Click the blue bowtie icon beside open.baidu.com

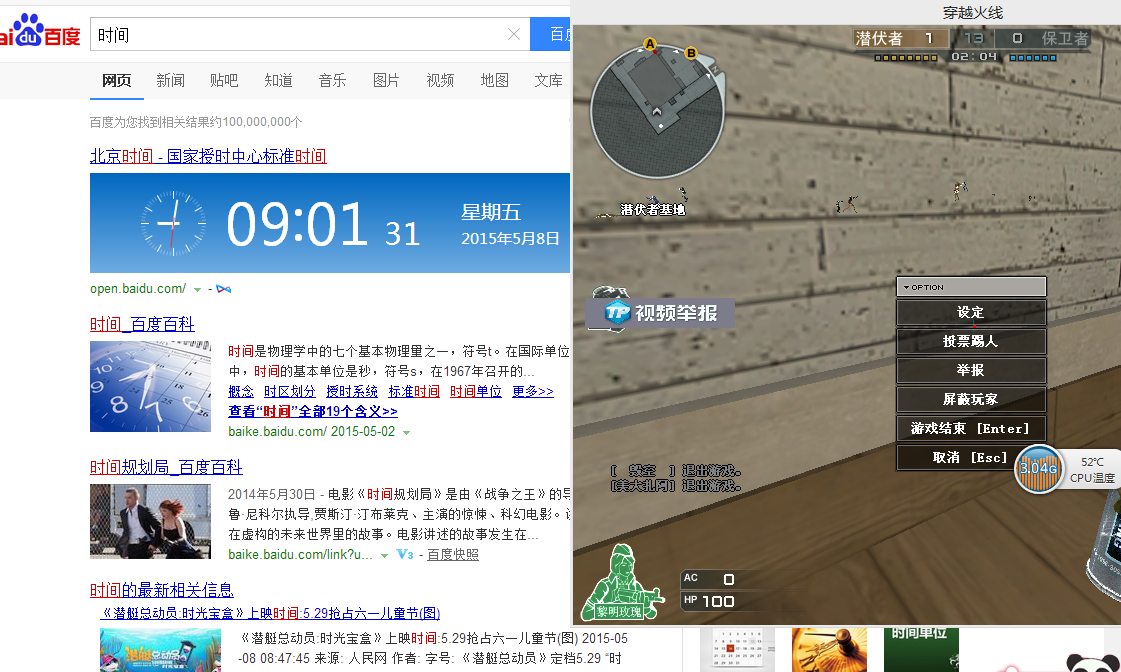pos(224,289)
